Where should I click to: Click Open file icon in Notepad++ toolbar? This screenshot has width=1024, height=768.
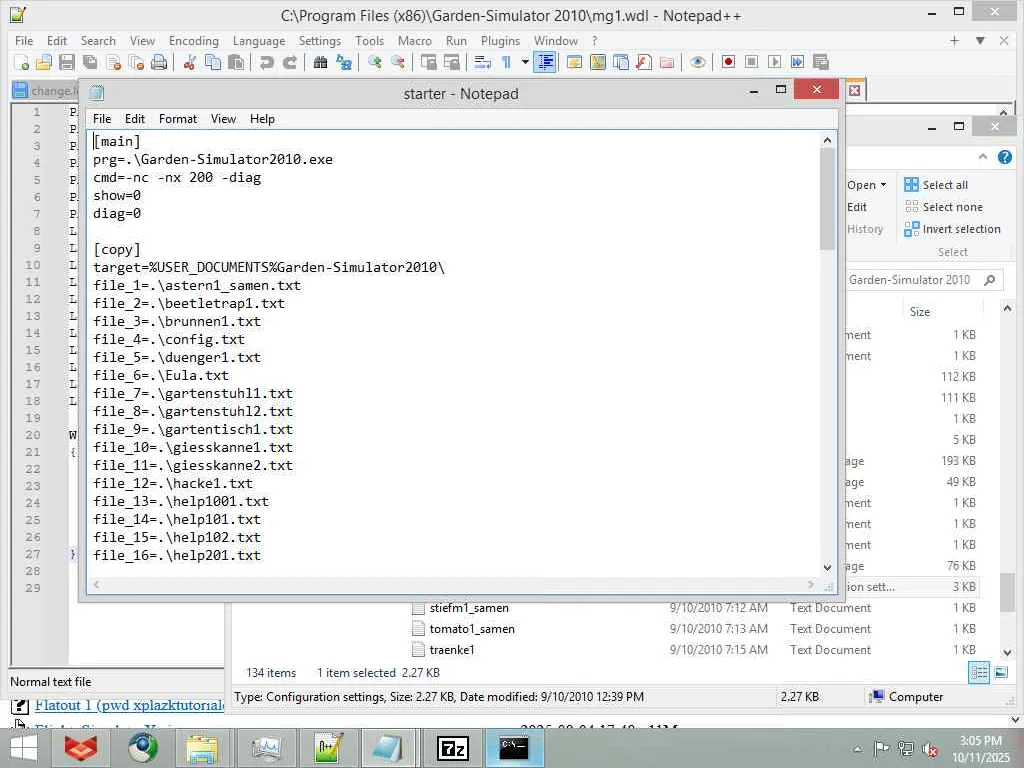pos(44,62)
